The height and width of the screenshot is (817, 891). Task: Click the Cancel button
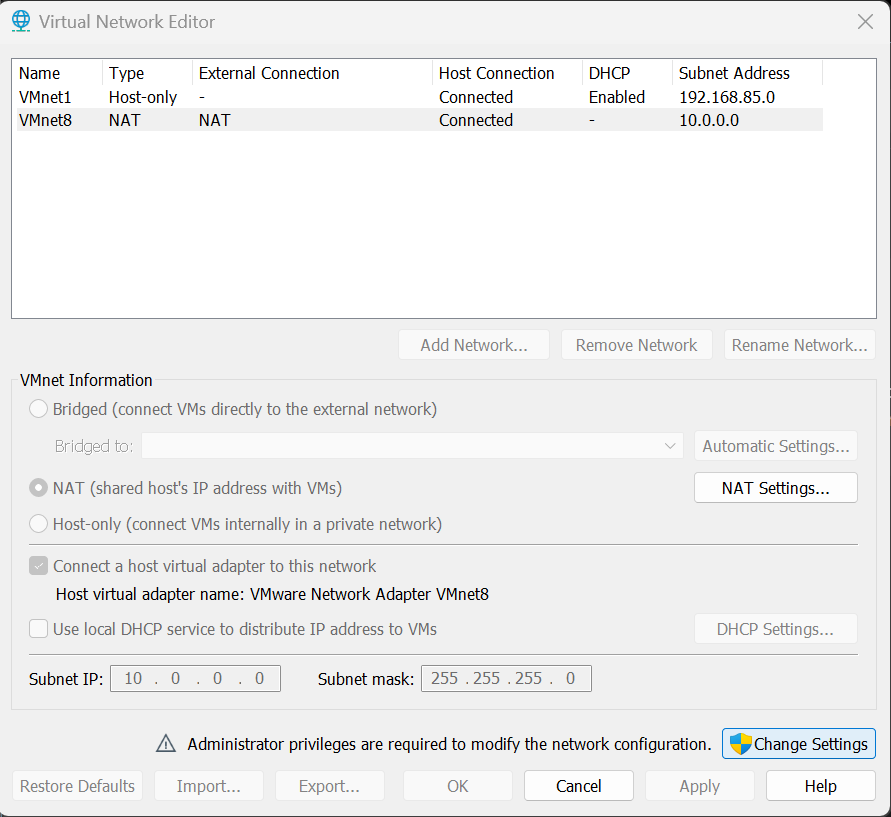coord(578,786)
